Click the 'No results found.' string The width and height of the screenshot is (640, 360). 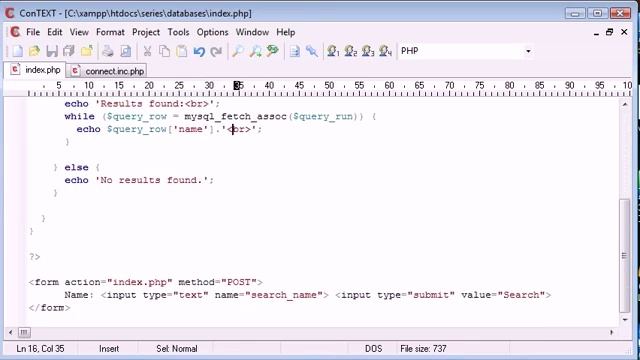point(151,180)
